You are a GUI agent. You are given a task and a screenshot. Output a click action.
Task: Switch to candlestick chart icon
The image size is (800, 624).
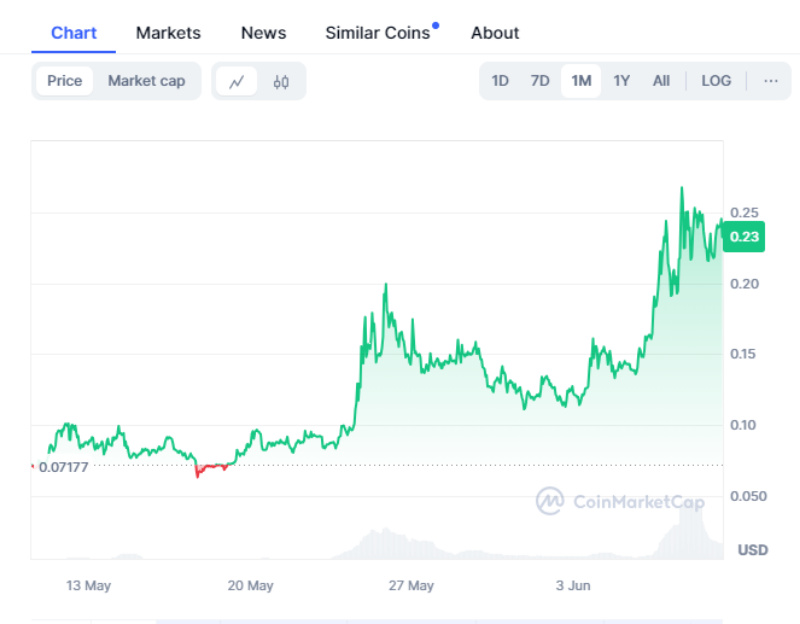click(281, 82)
